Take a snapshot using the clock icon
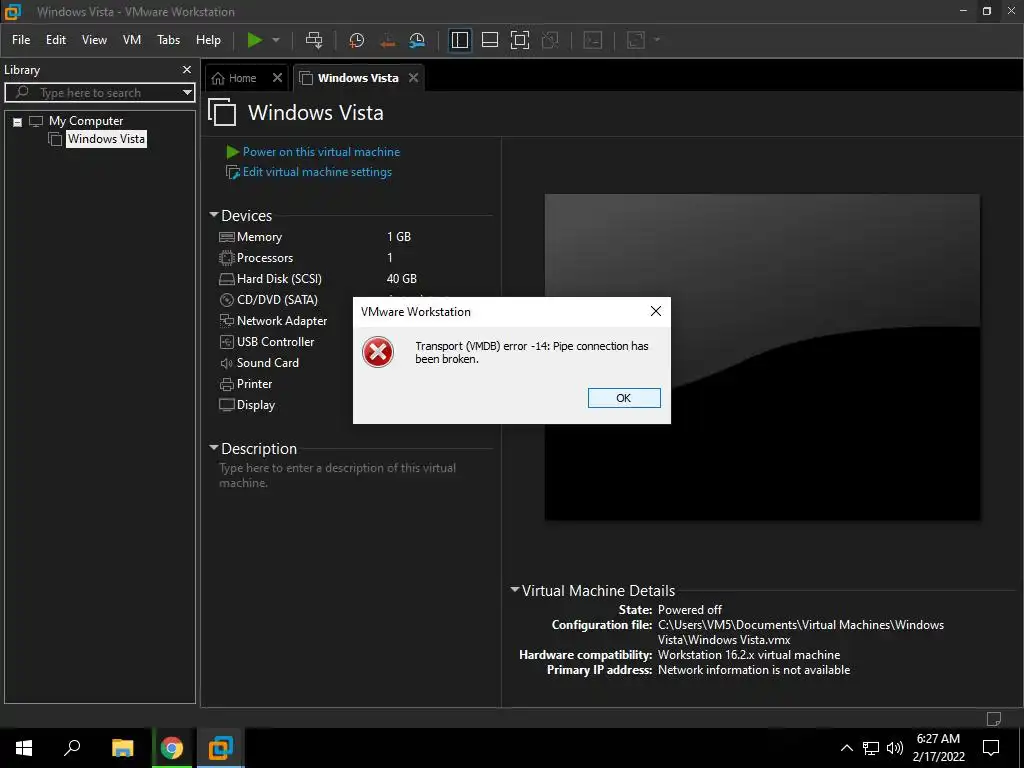This screenshot has width=1024, height=768. tap(357, 40)
